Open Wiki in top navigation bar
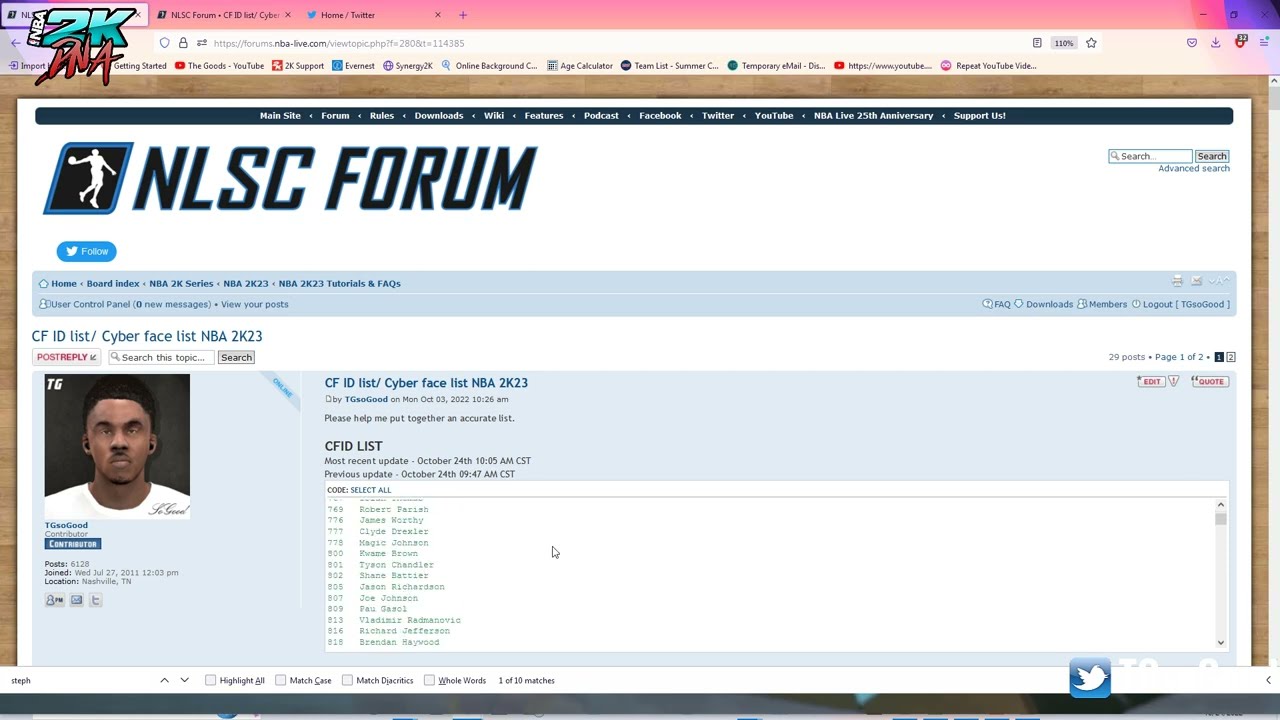This screenshot has width=1280, height=720. (494, 115)
